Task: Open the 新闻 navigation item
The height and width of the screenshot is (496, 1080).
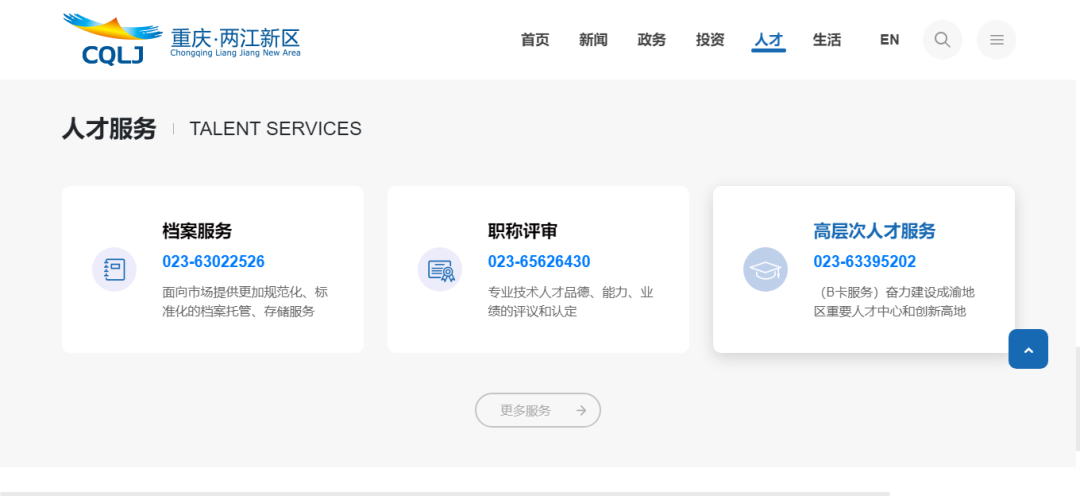Action: click(x=593, y=40)
